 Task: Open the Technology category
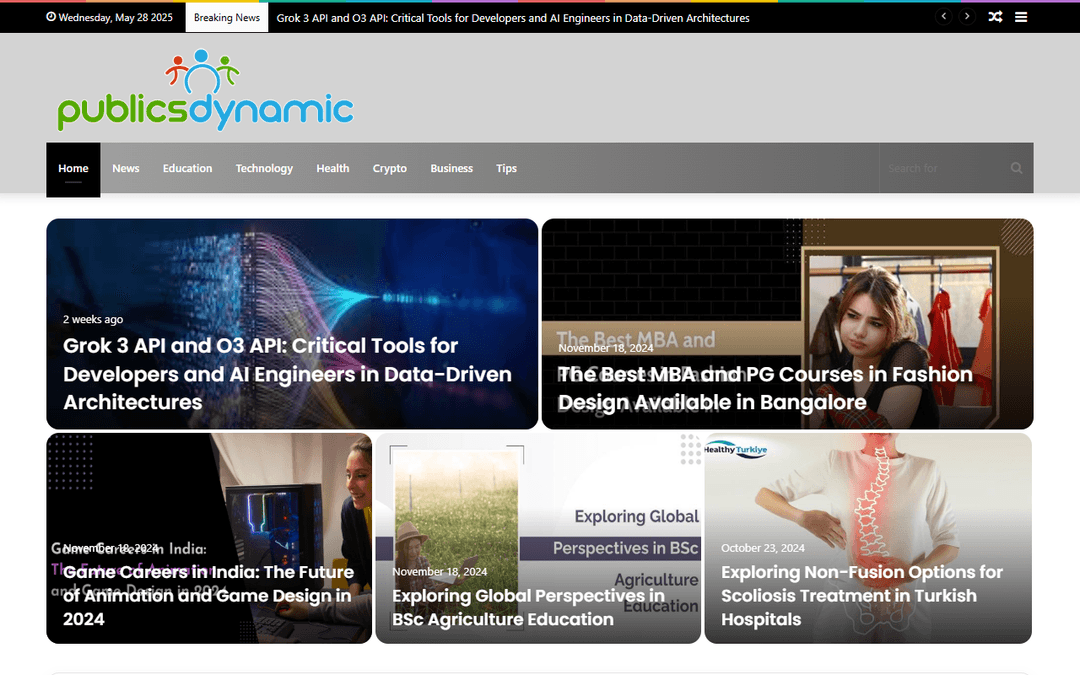(x=264, y=168)
